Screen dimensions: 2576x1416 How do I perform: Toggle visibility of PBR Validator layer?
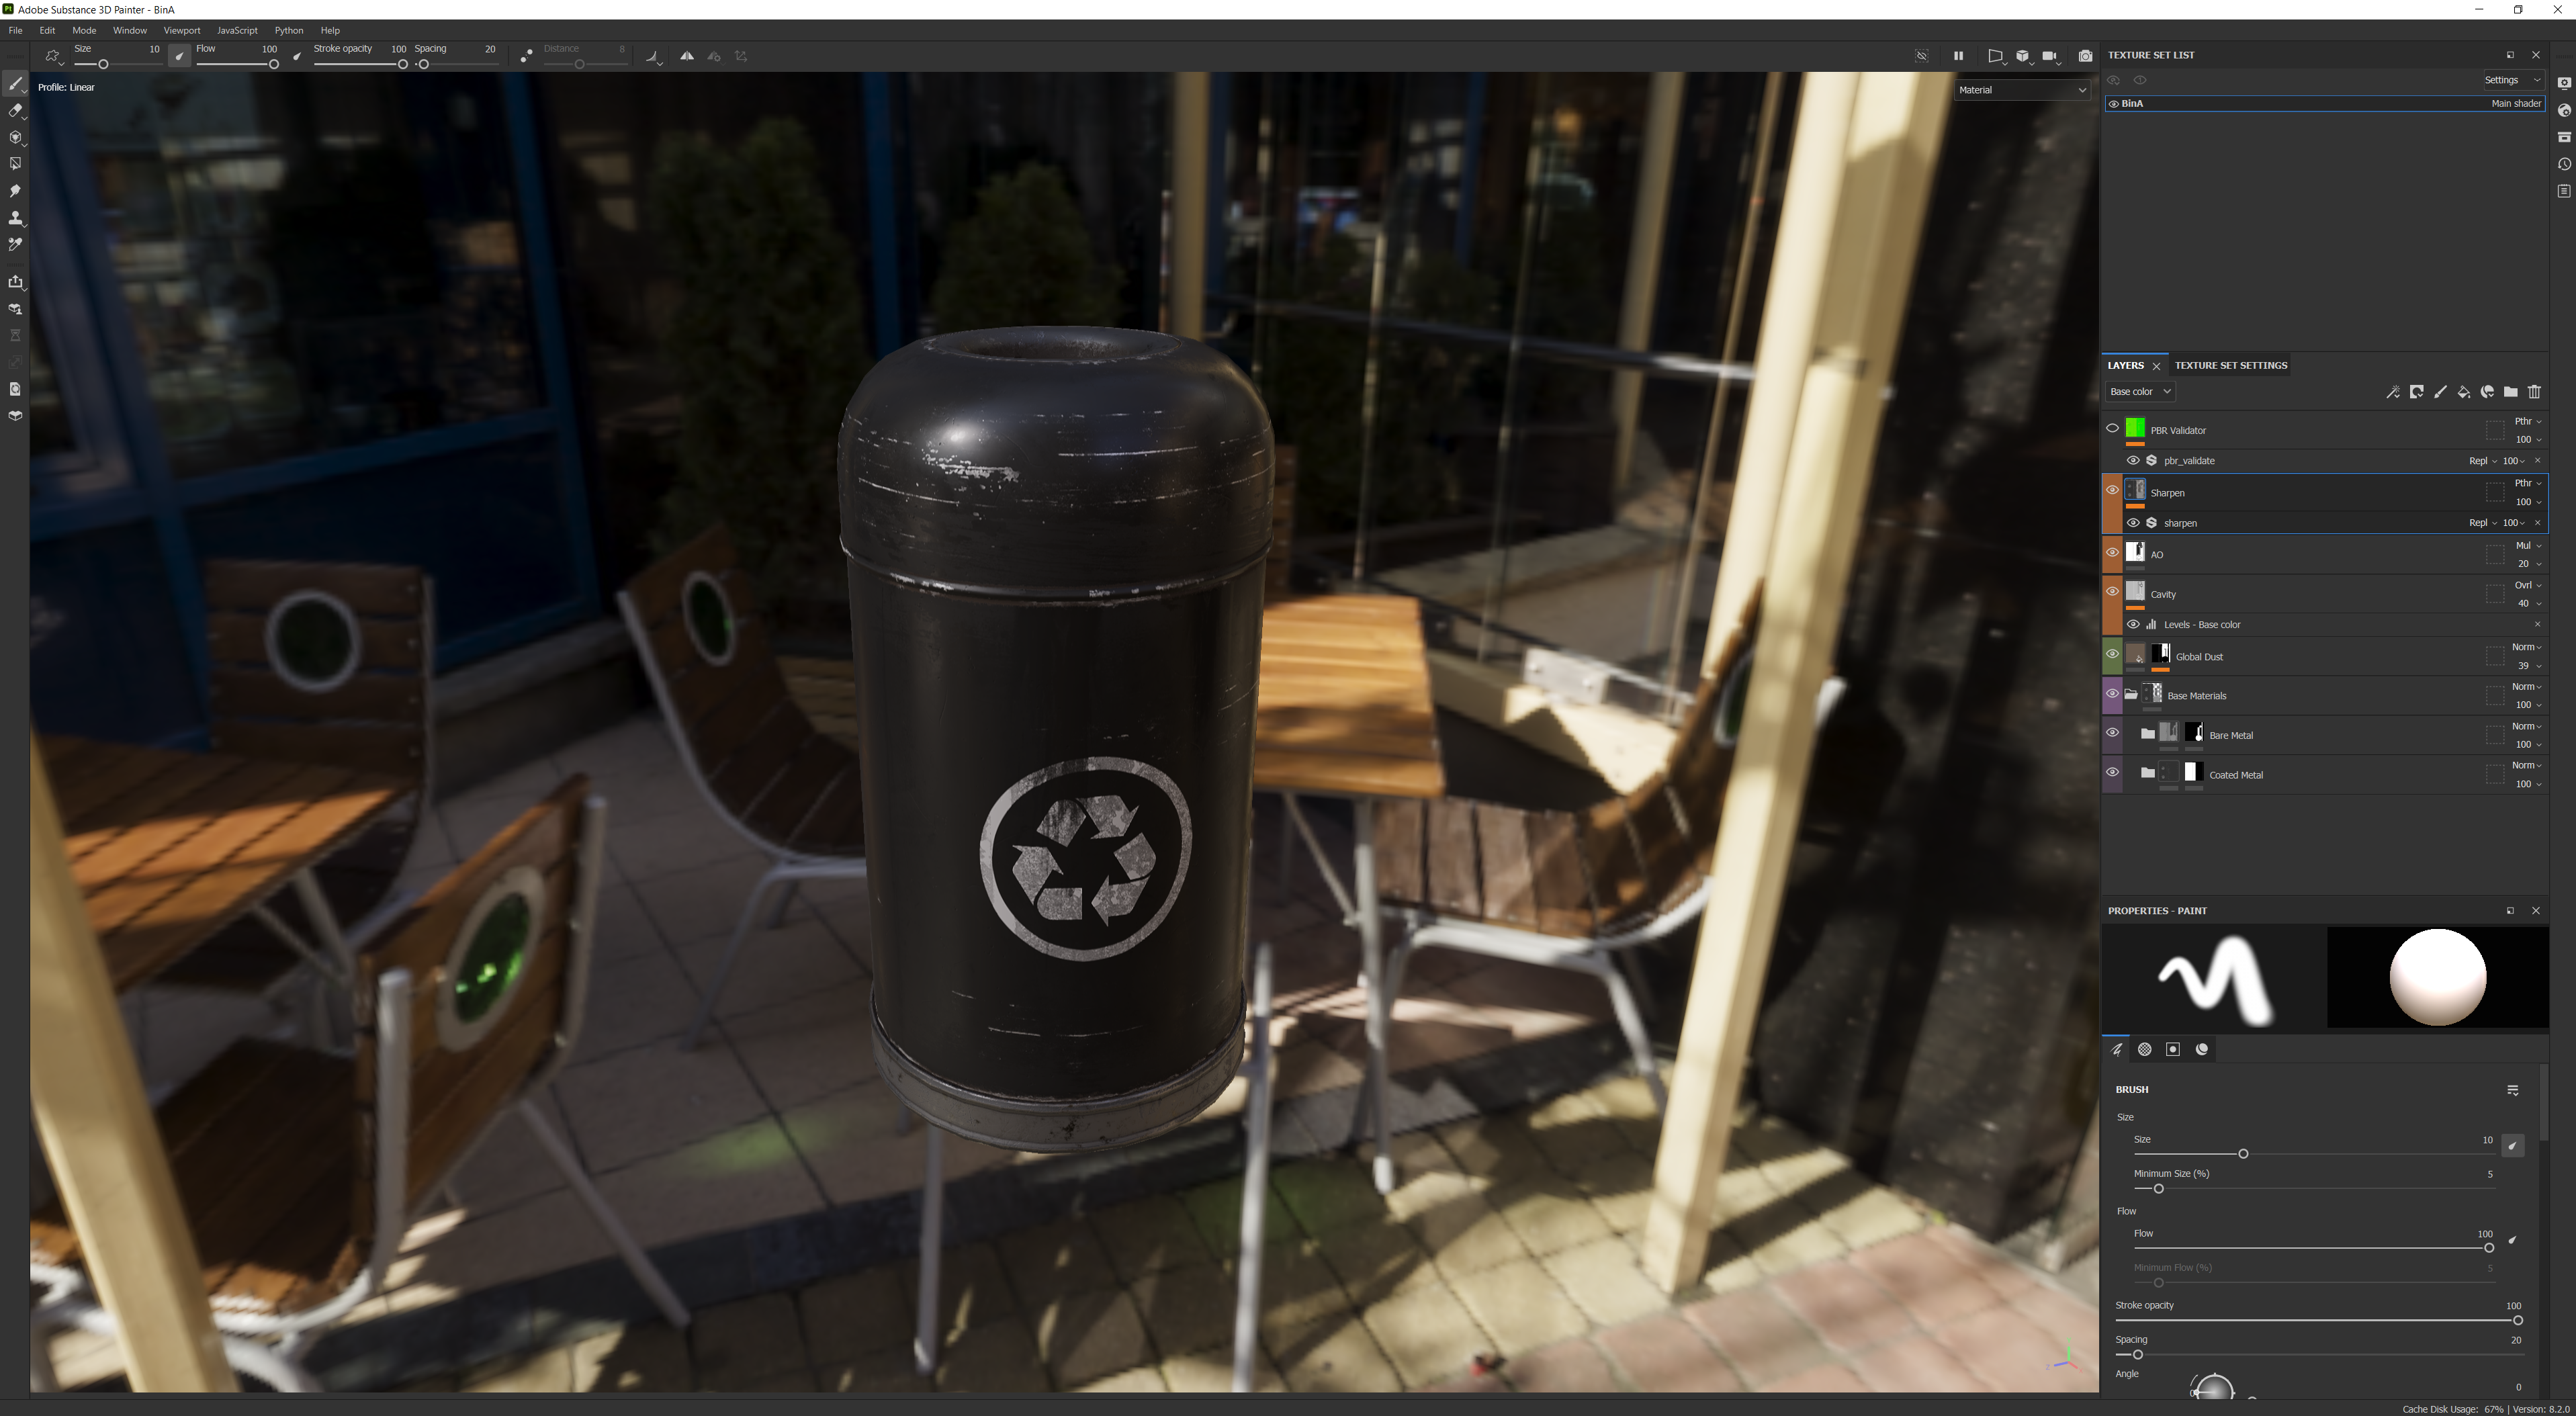coord(2112,429)
